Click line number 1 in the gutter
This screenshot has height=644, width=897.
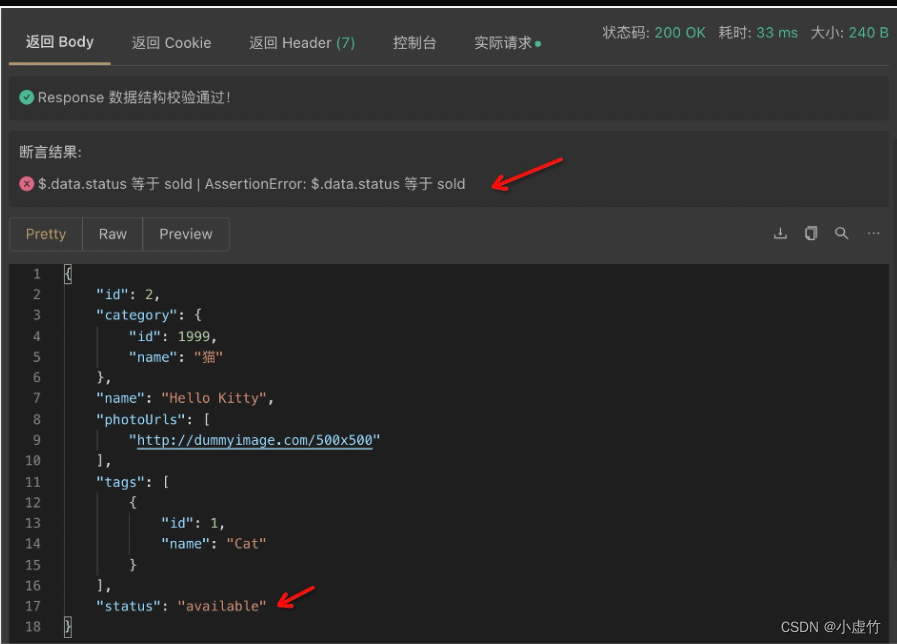coord(37,274)
